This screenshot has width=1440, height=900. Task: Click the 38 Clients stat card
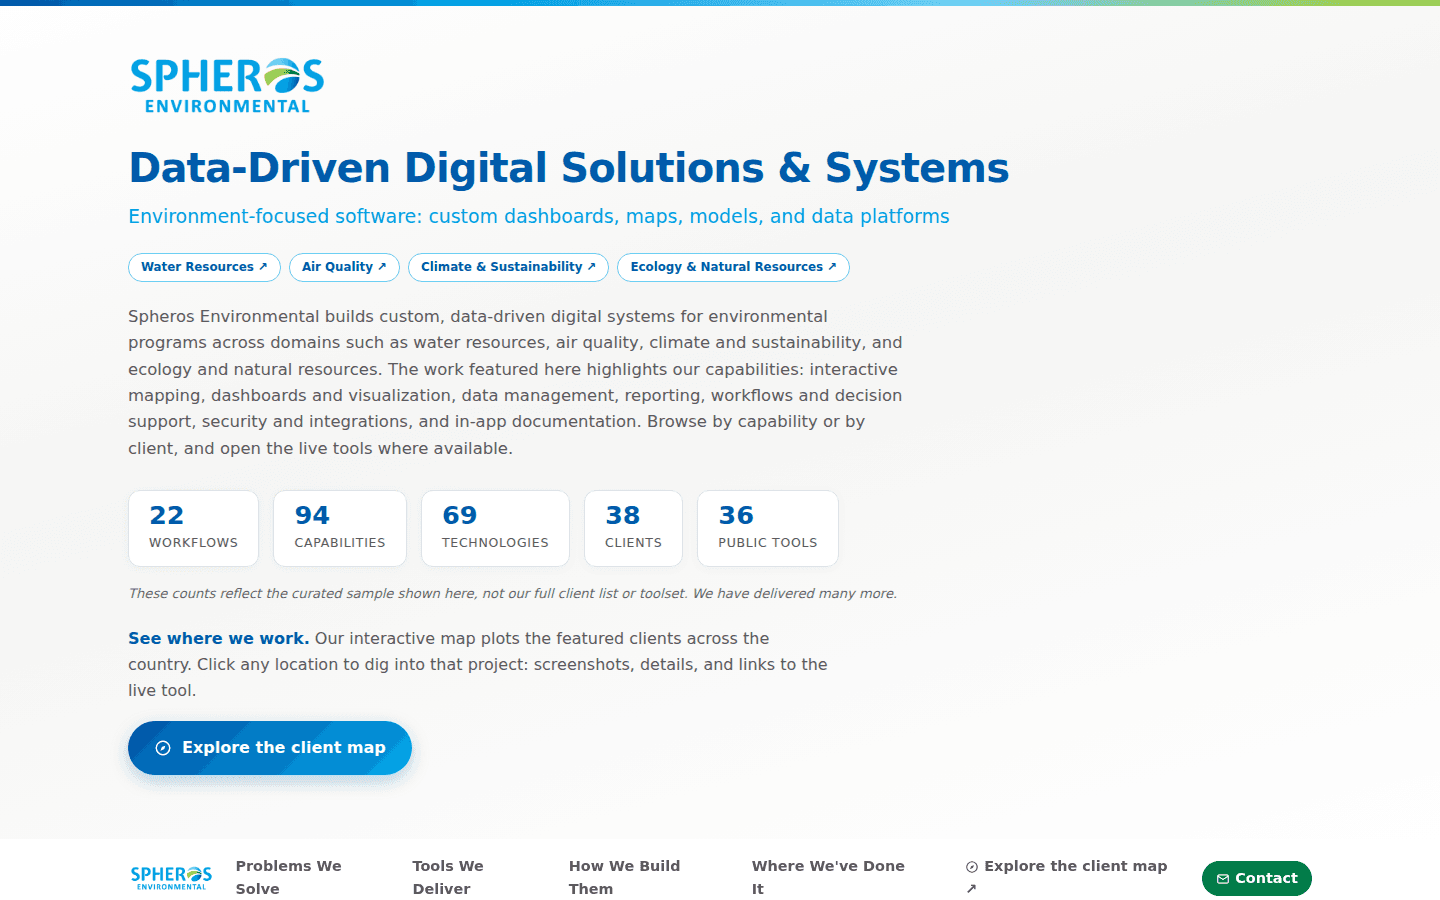[633, 528]
